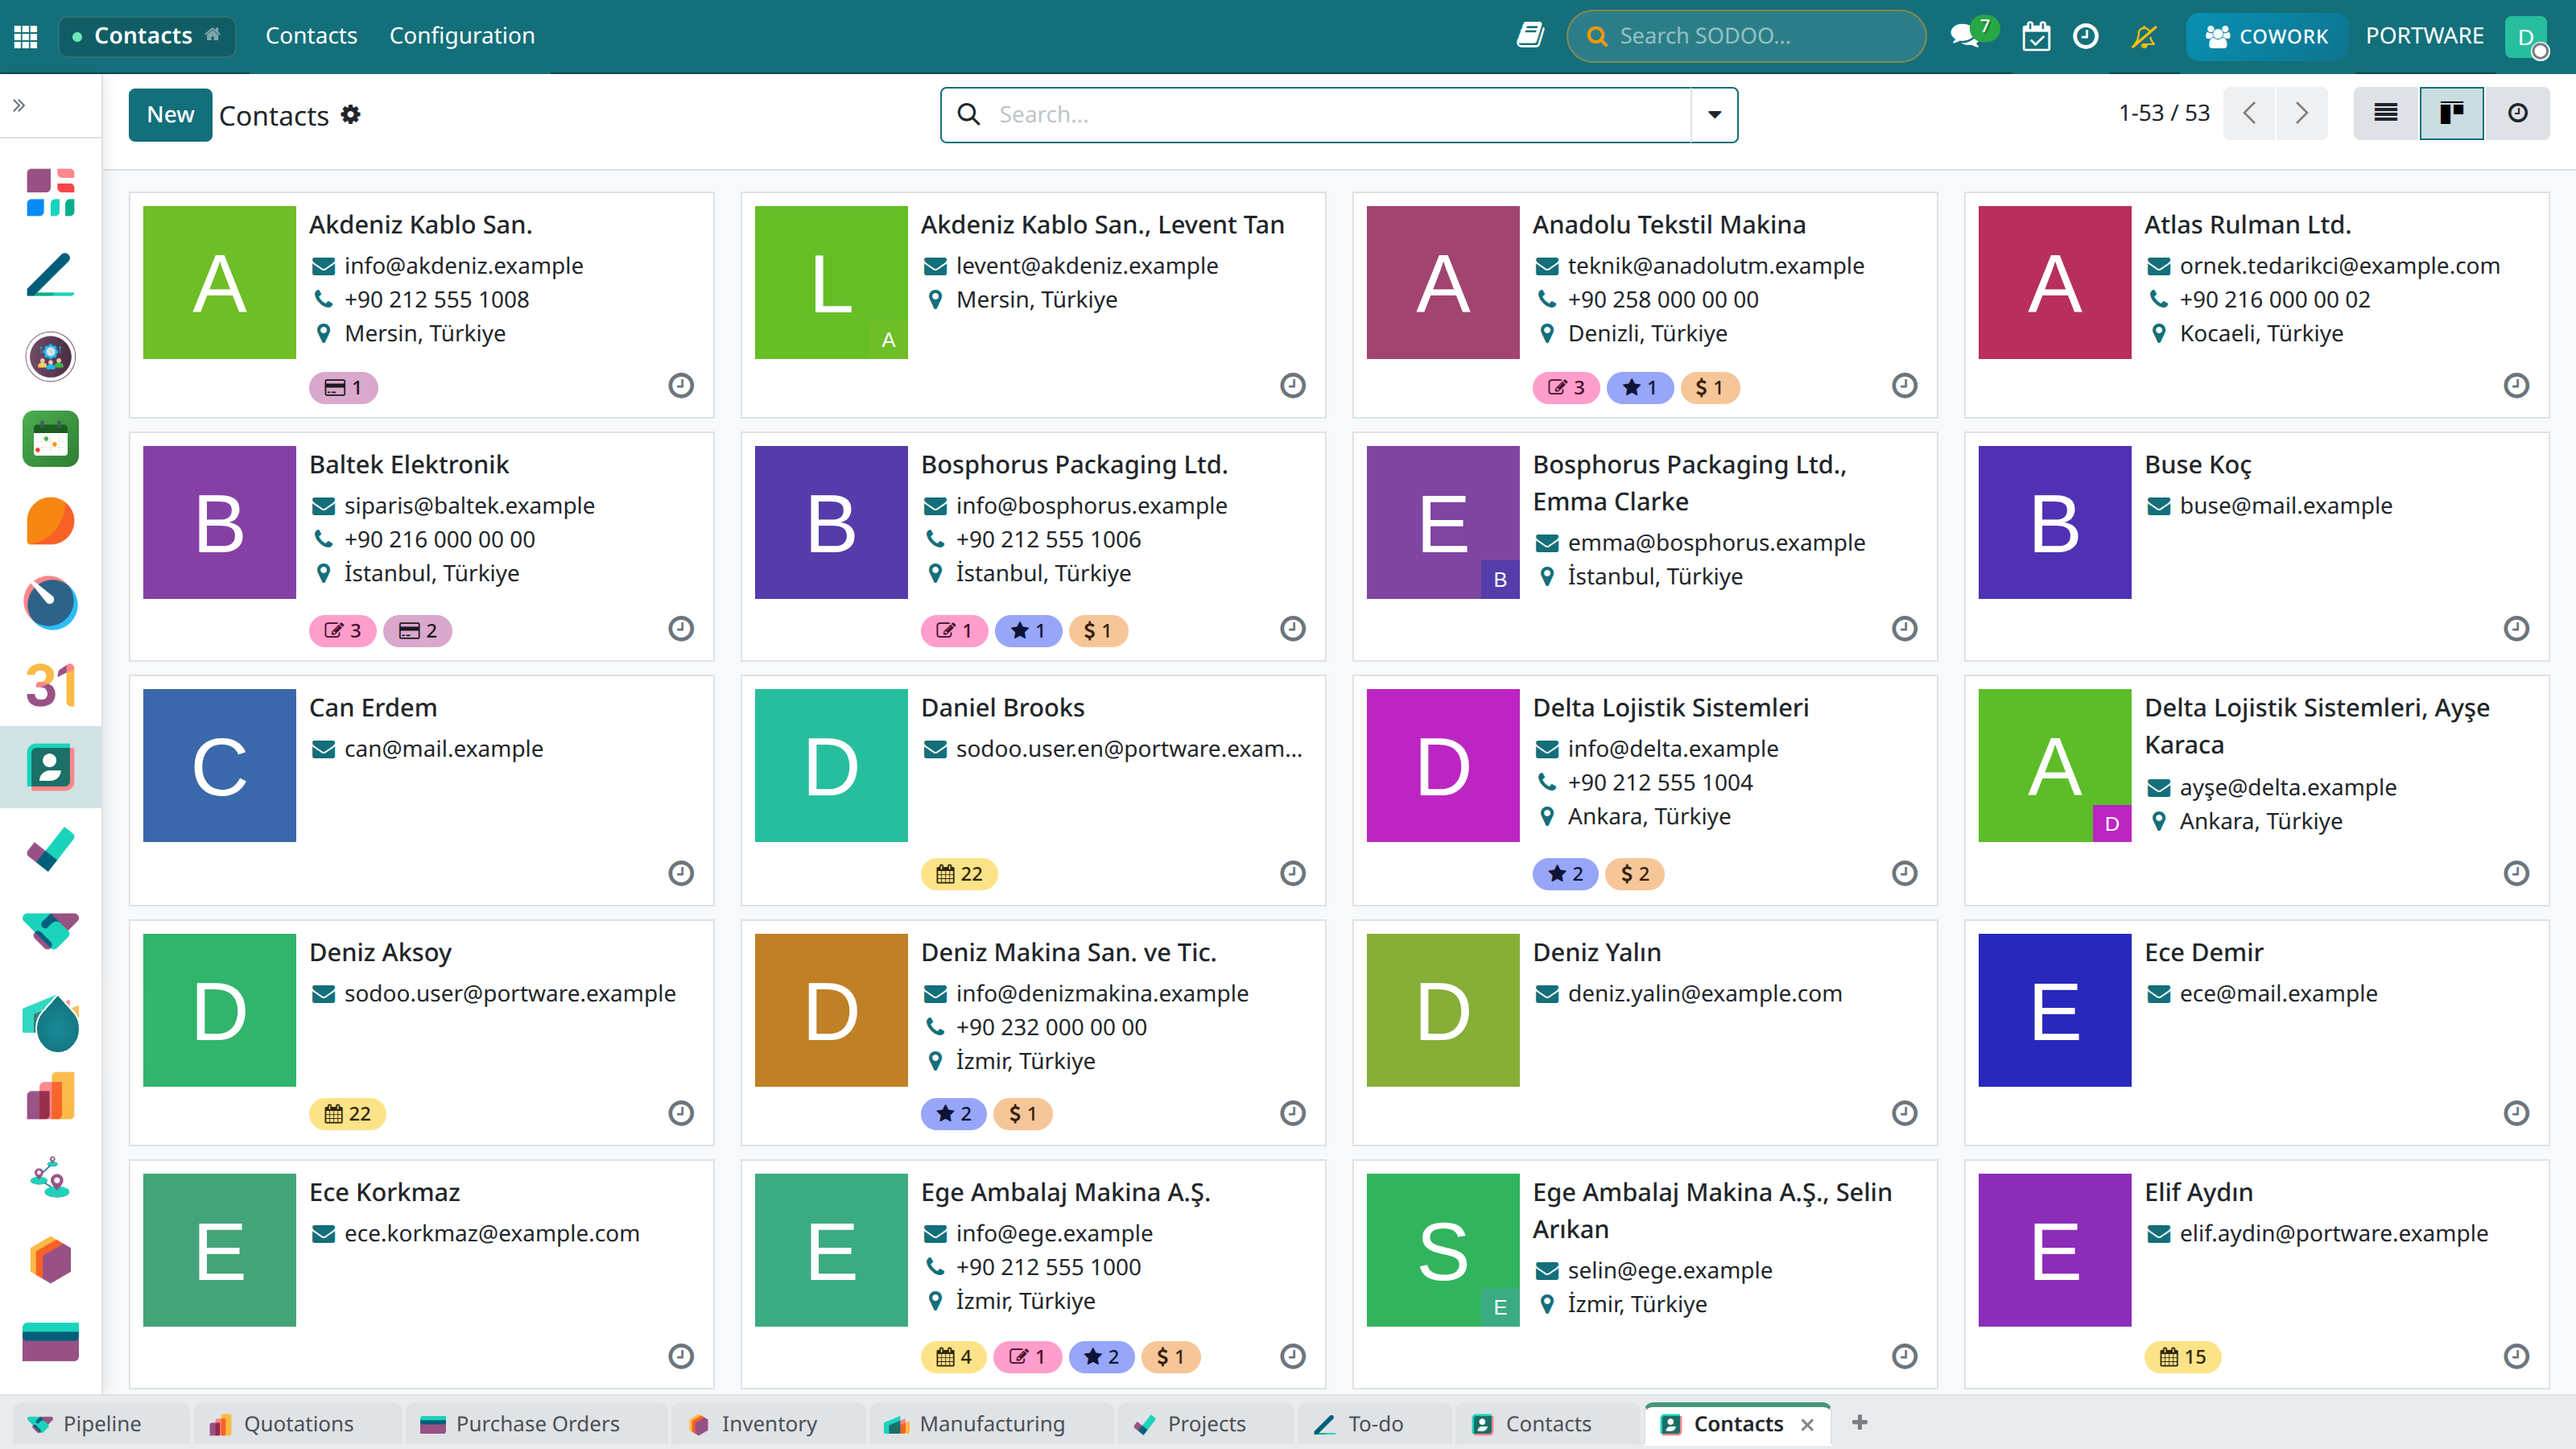Click the COWORK button

(x=2267, y=36)
